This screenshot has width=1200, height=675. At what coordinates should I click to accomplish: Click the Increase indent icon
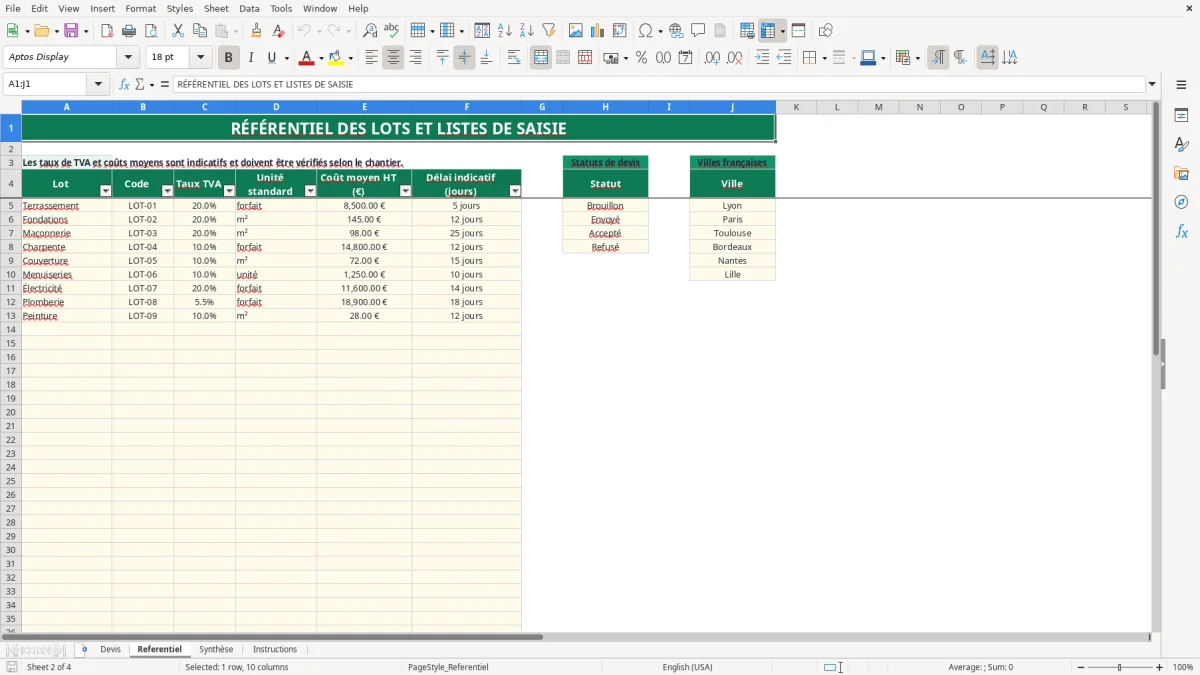pyautogui.click(x=762, y=58)
